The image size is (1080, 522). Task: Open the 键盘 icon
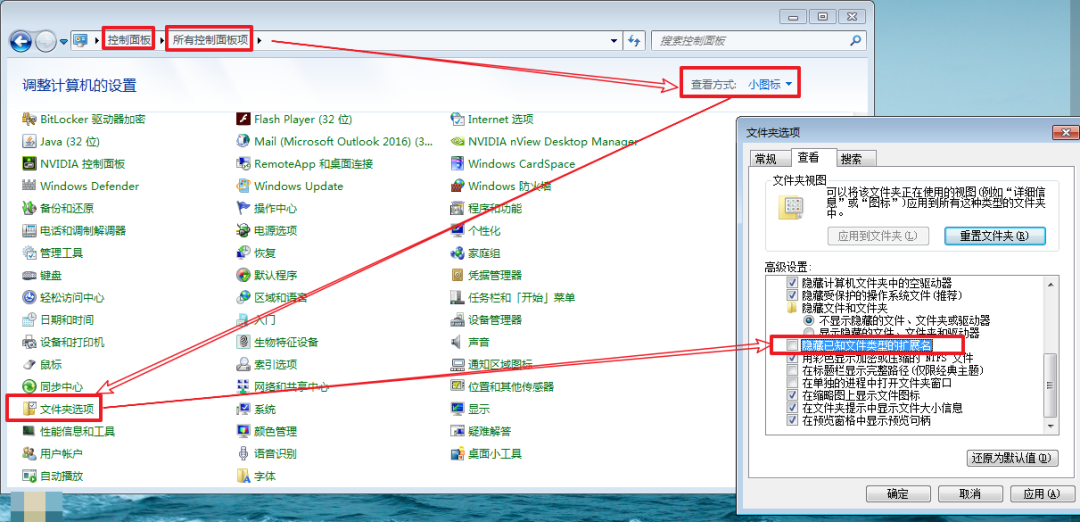[x=29, y=275]
